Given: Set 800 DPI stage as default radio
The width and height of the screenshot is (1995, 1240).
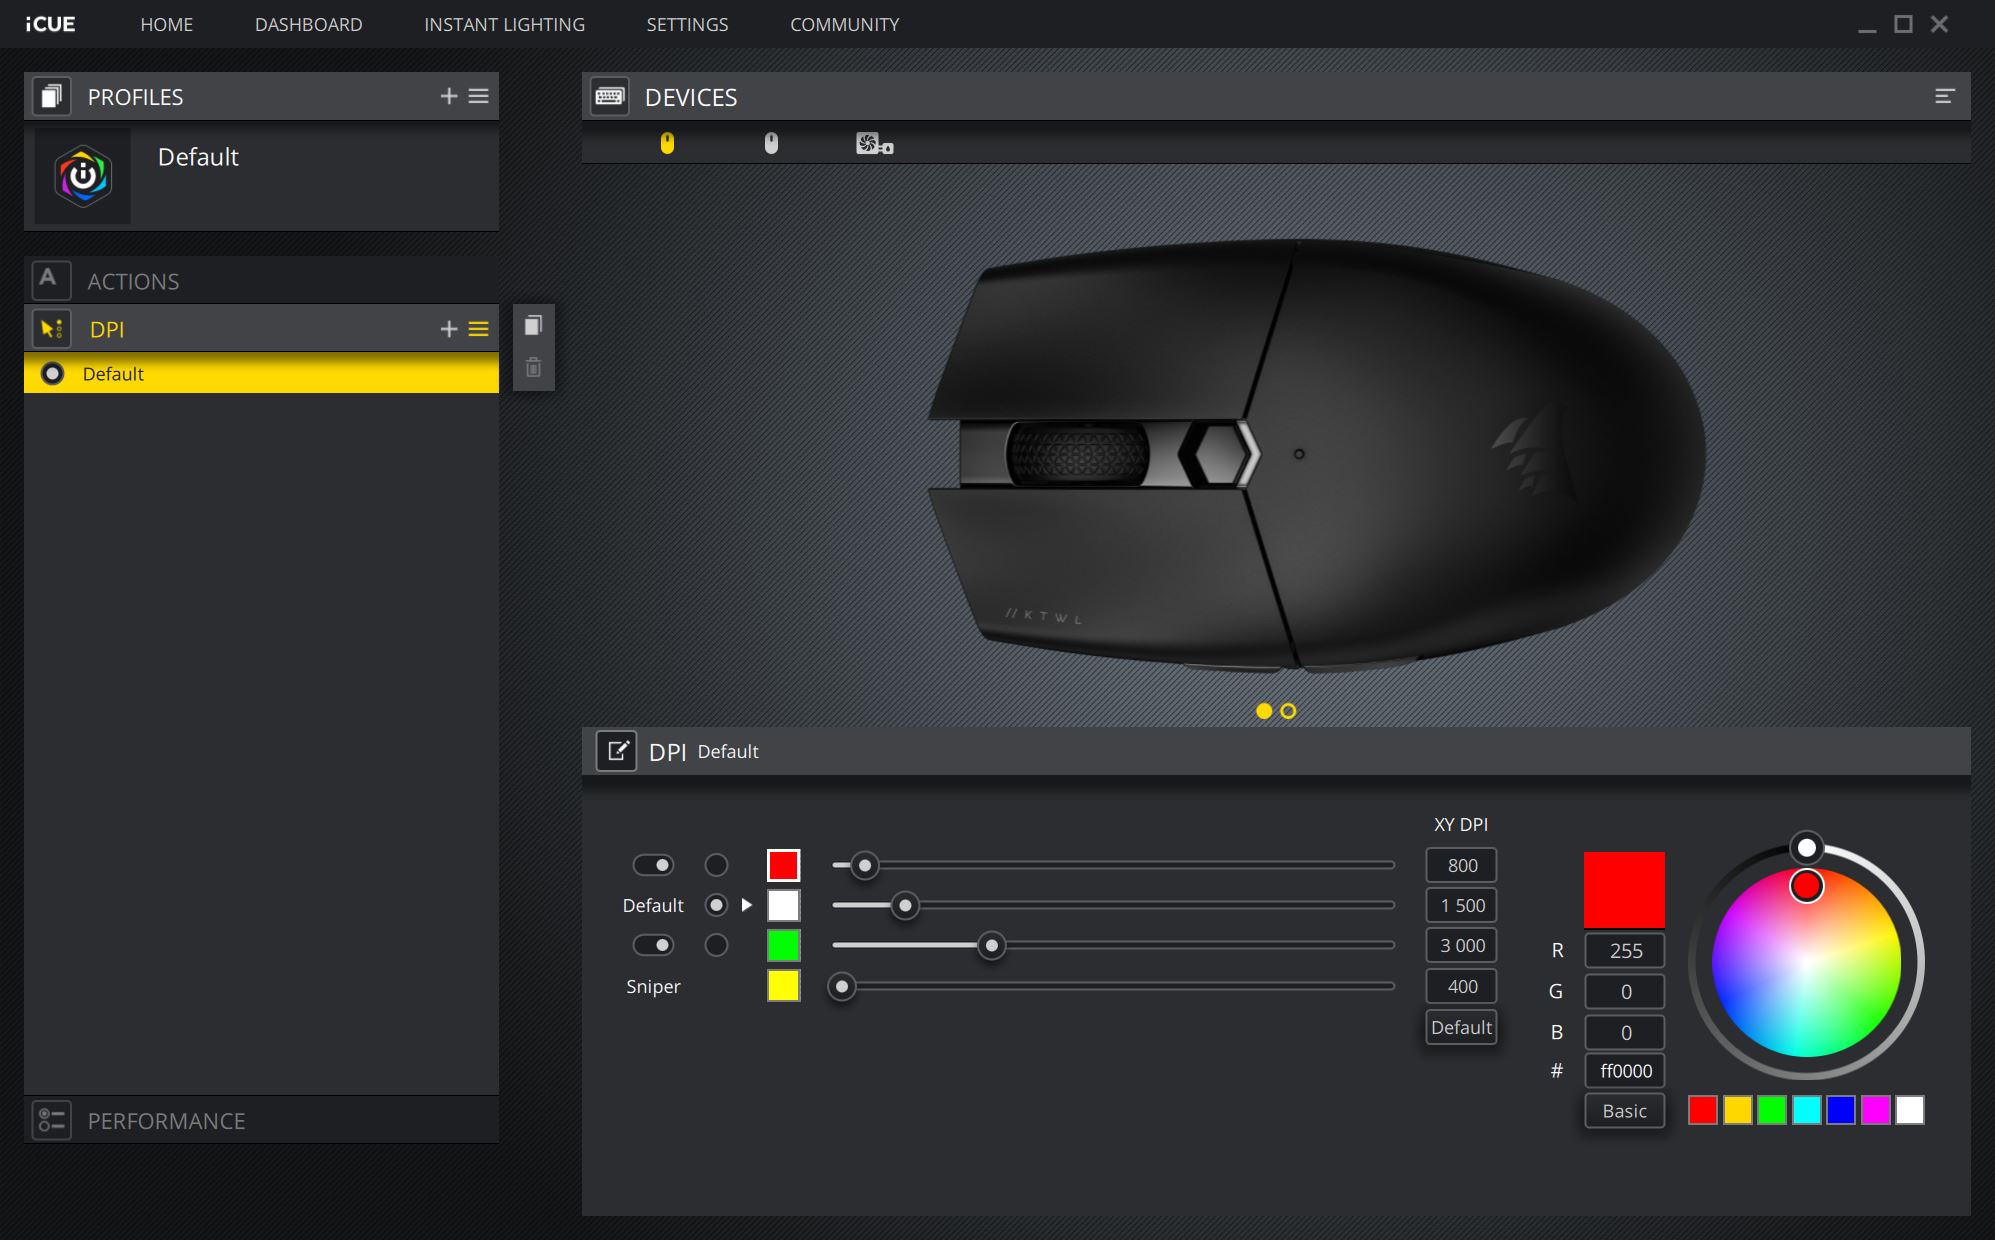Looking at the screenshot, I should point(716,864).
